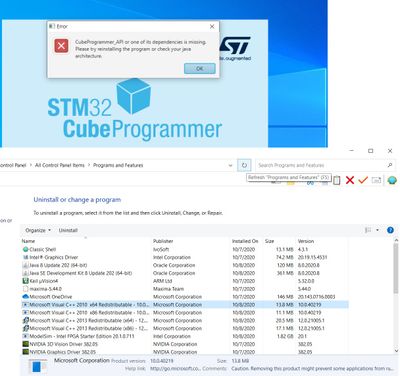This screenshot has height=376, width=400.
Task: Click the scrollbar down arrow
Action: [x=396, y=351]
